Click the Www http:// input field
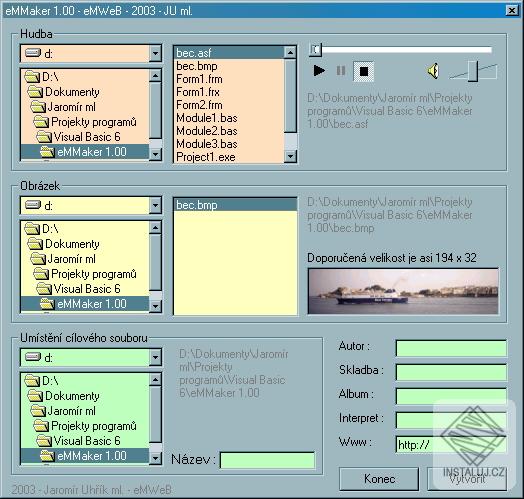Image resolution: width=524 pixels, height=499 pixels. point(451,445)
